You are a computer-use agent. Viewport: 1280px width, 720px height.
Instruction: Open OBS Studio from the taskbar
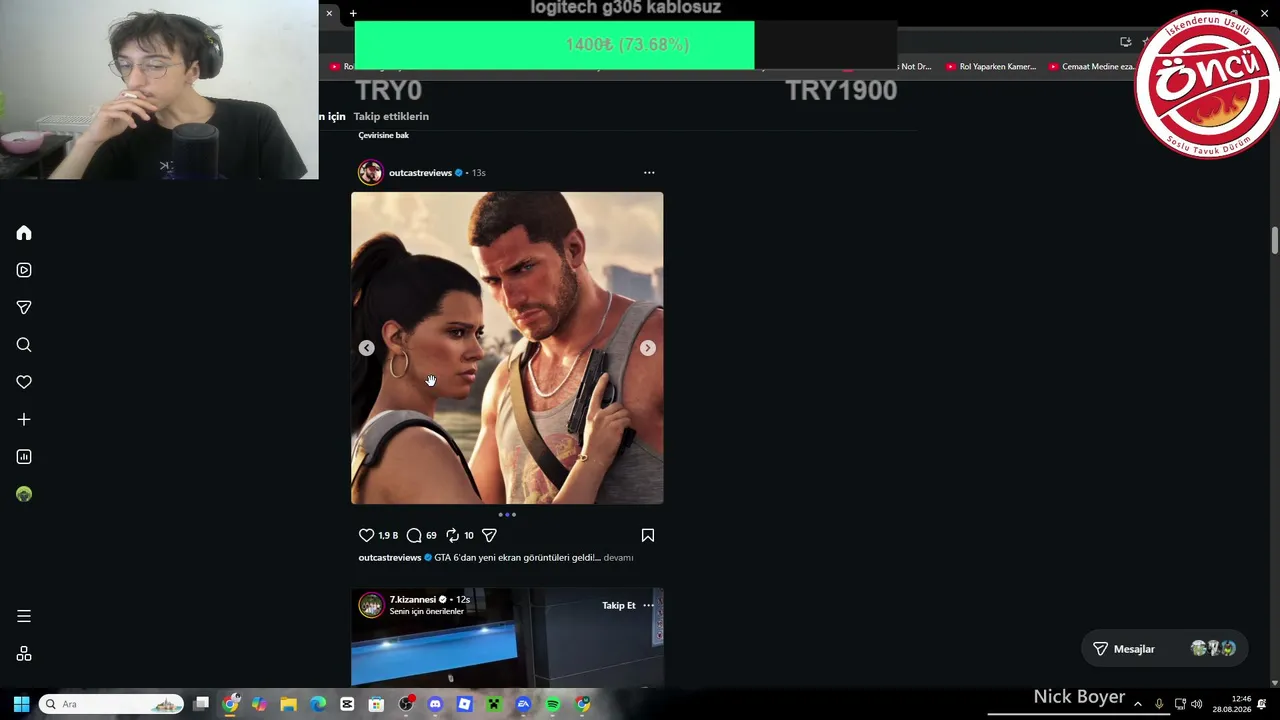coord(406,704)
